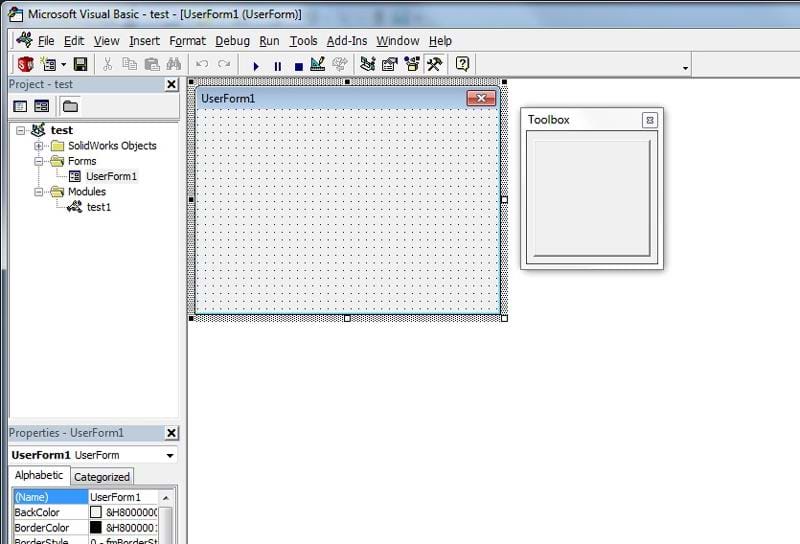The width and height of the screenshot is (800, 544).
Task: Switch to the Categorized properties tab
Action: coord(102,477)
